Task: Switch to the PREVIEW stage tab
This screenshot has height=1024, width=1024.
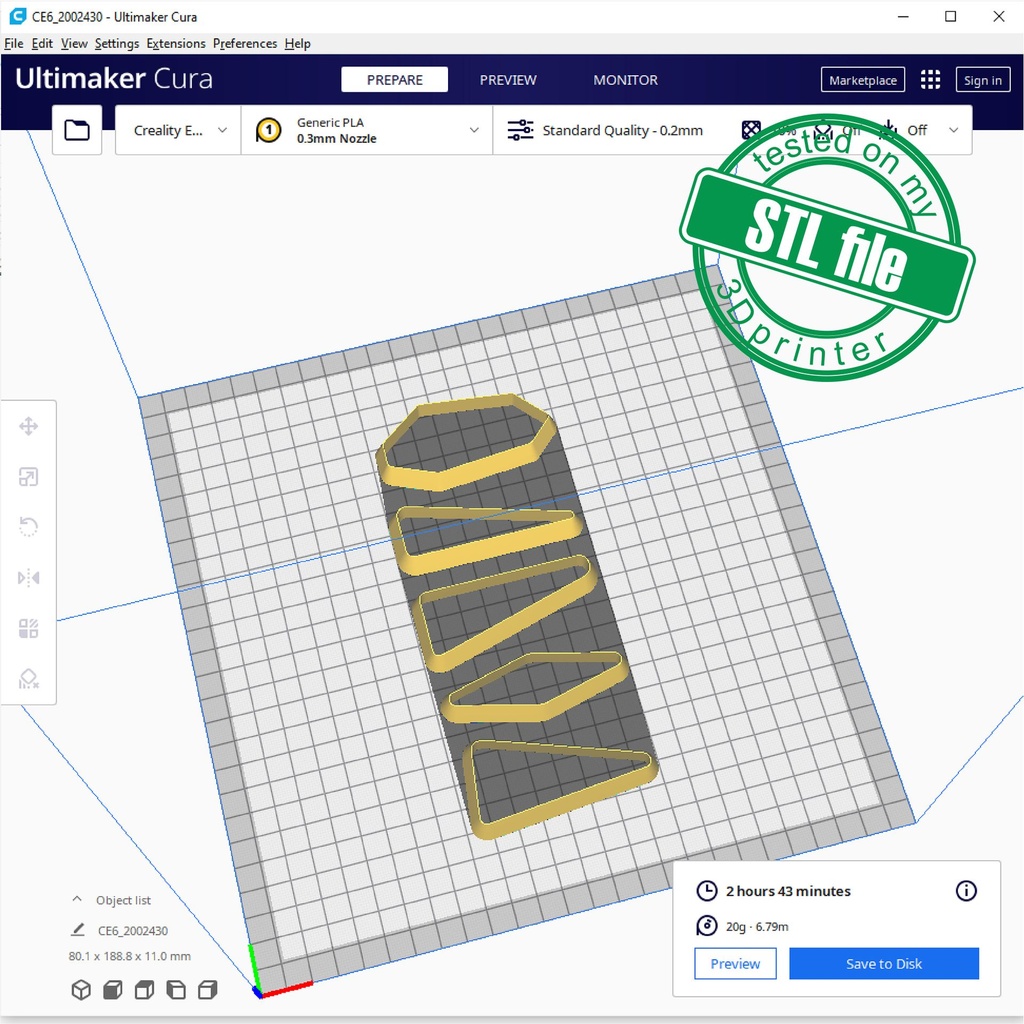Action: [508, 80]
